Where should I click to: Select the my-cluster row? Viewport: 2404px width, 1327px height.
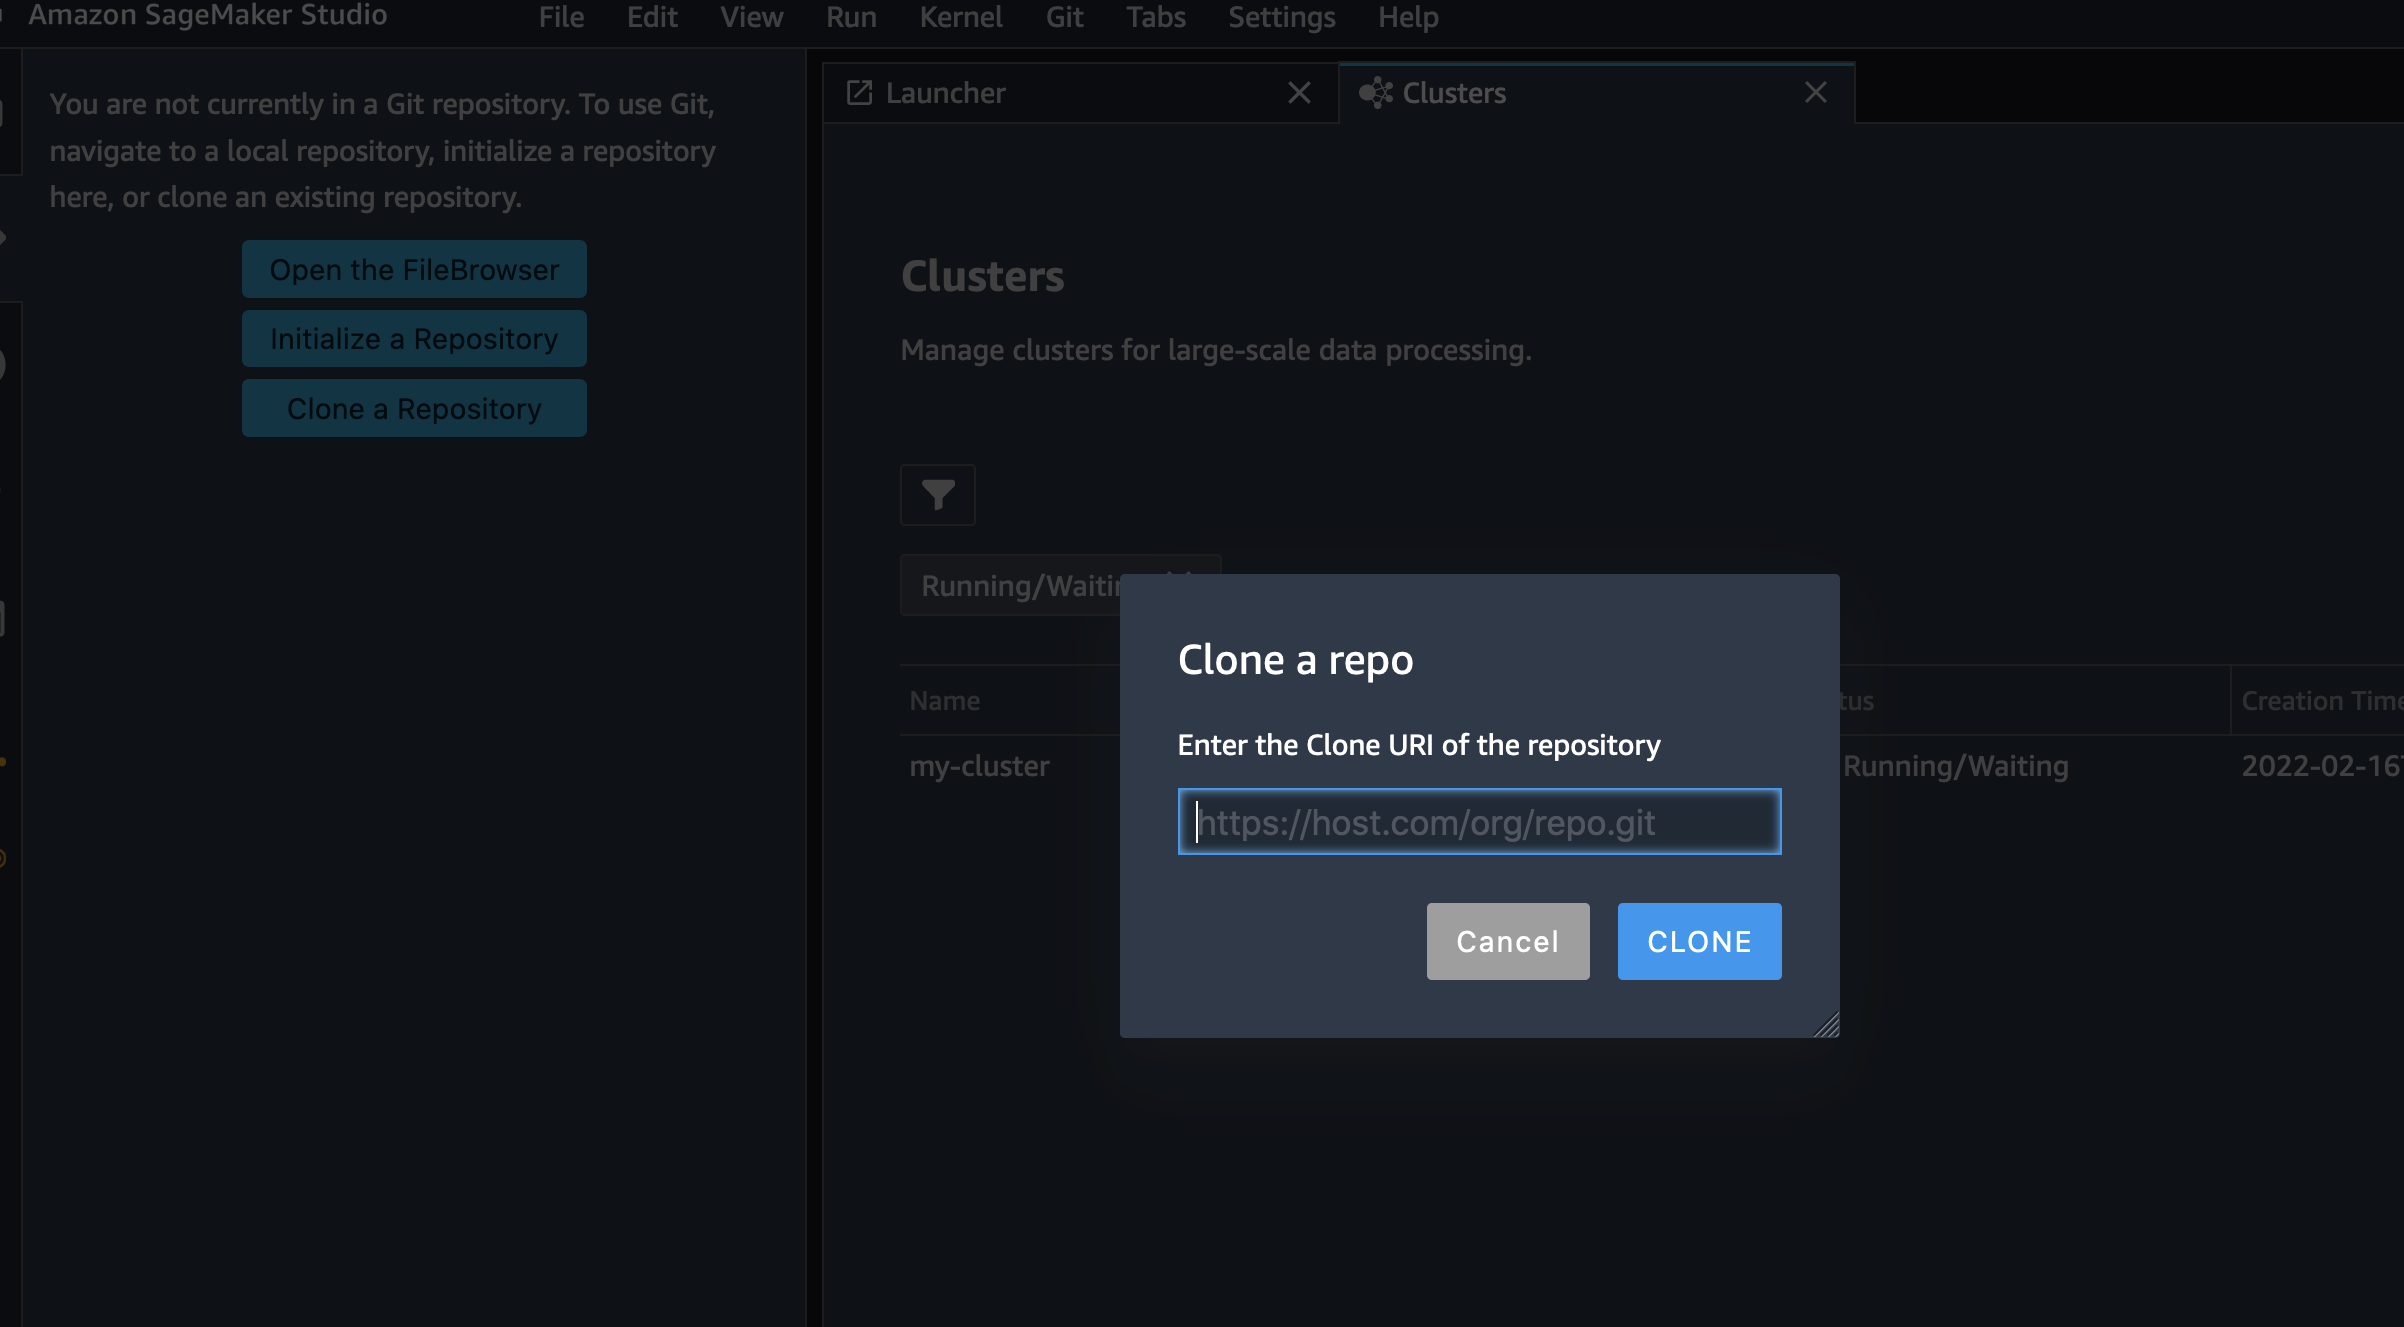pos(979,766)
